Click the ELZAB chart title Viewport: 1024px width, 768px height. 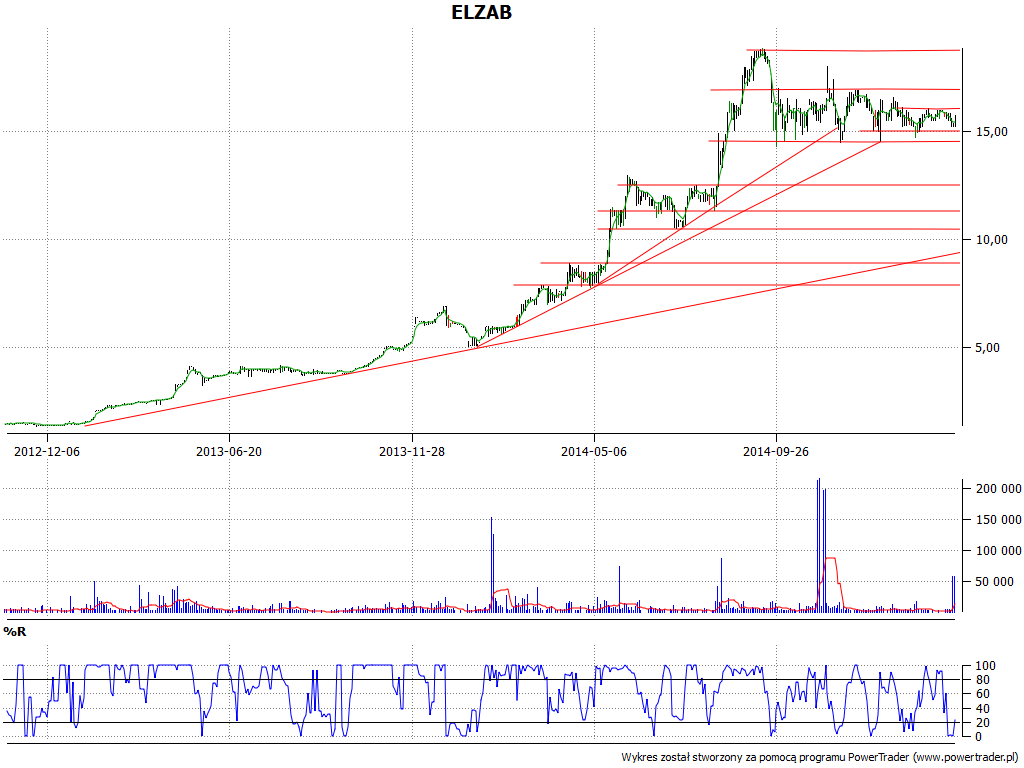481,12
